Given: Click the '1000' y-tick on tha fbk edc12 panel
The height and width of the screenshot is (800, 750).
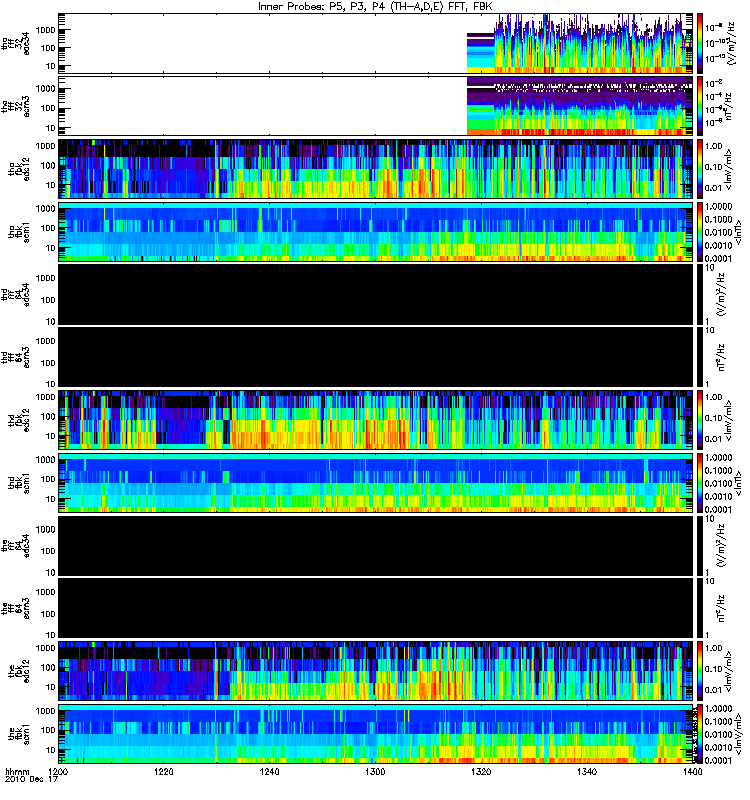Looking at the screenshot, I should click(46, 146).
